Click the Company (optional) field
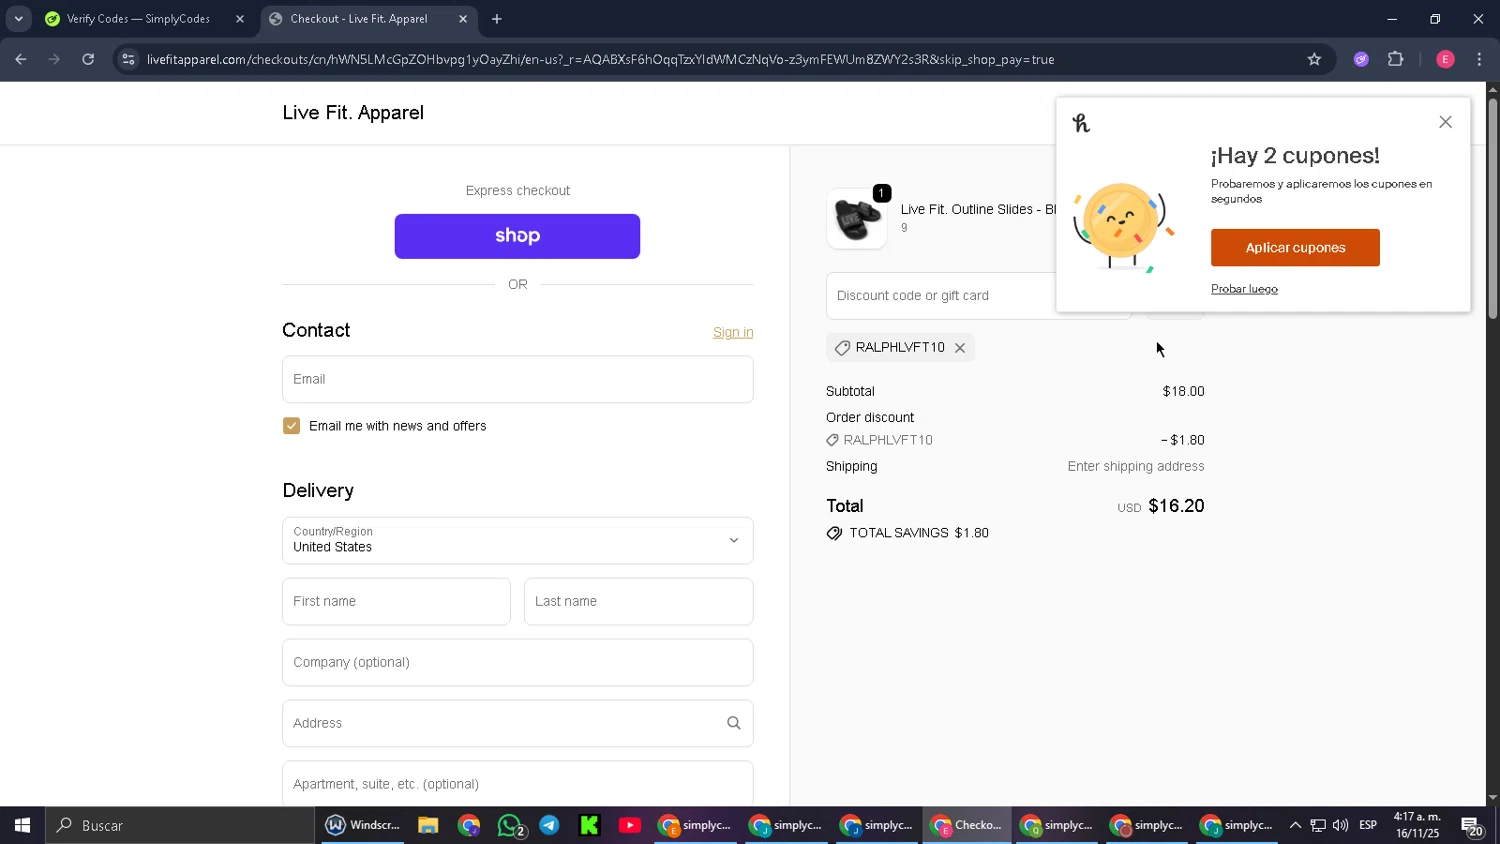 (x=517, y=662)
